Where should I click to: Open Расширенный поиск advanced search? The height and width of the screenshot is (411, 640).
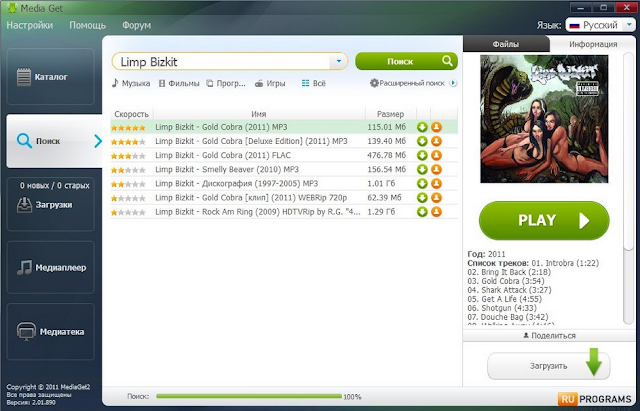pyautogui.click(x=413, y=83)
